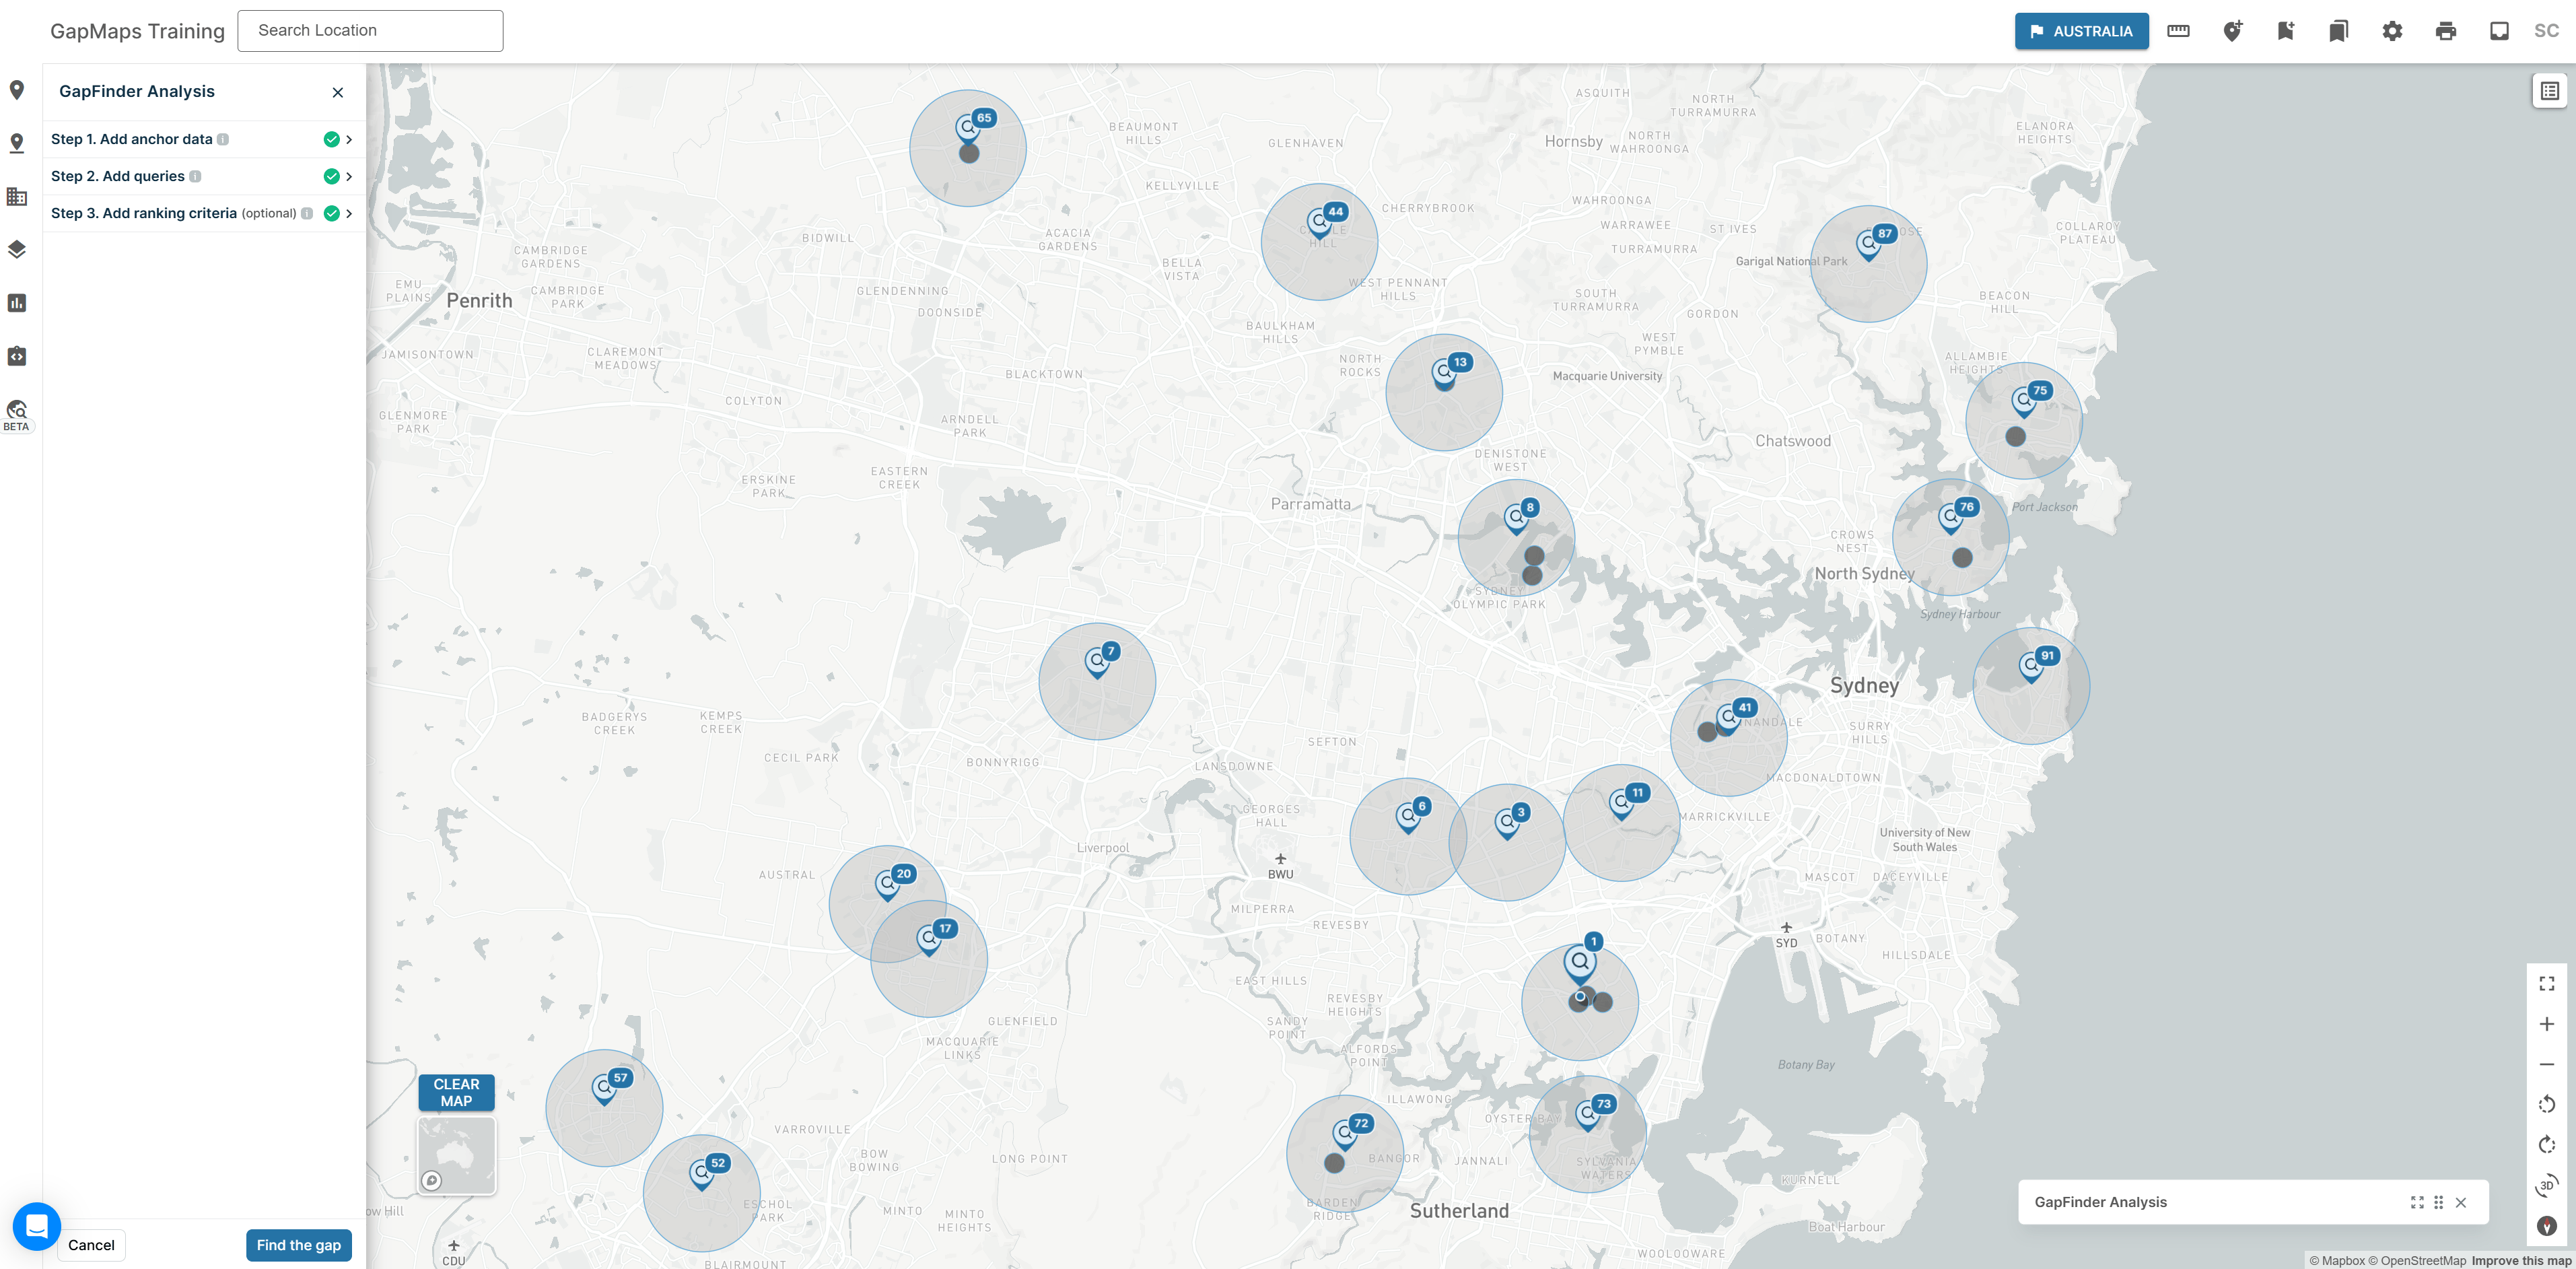Click the floating widget drag-handle dots
Viewport: 2576px width, 1269px height.
click(2439, 1202)
